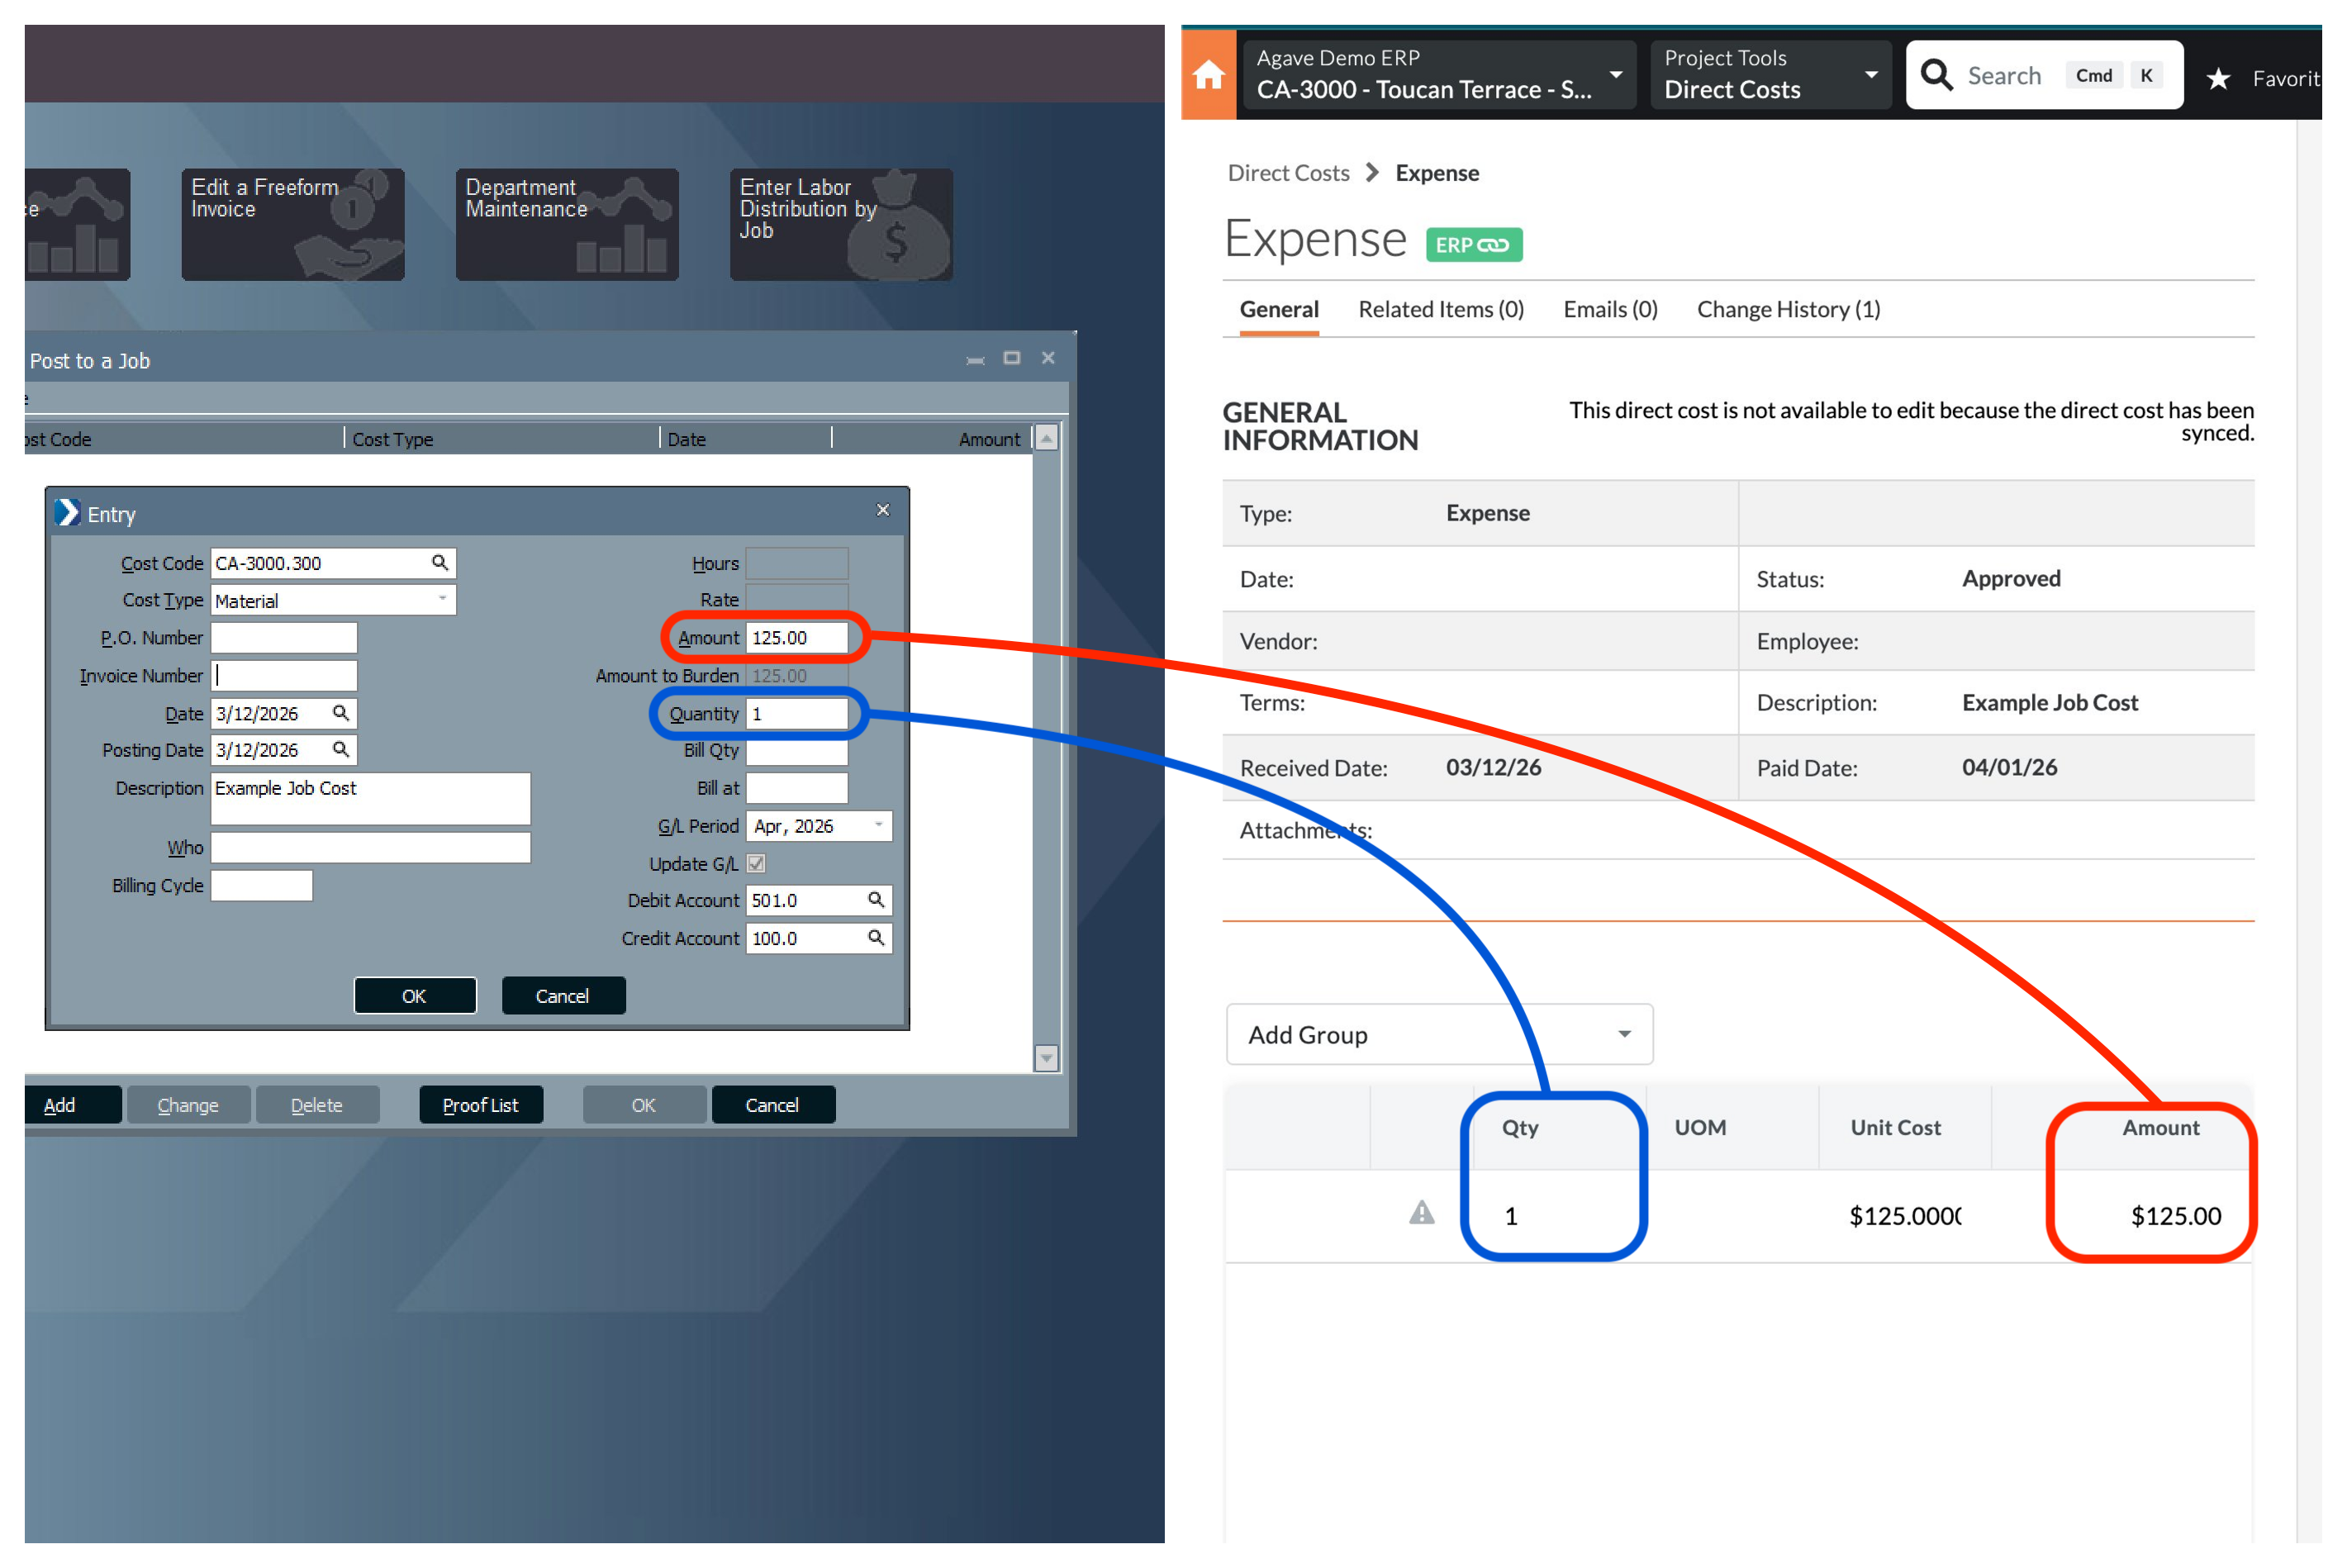Expand the Add Group dropdown
Image resolution: width=2347 pixels, height=1568 pixels.
[1624, 1034]
